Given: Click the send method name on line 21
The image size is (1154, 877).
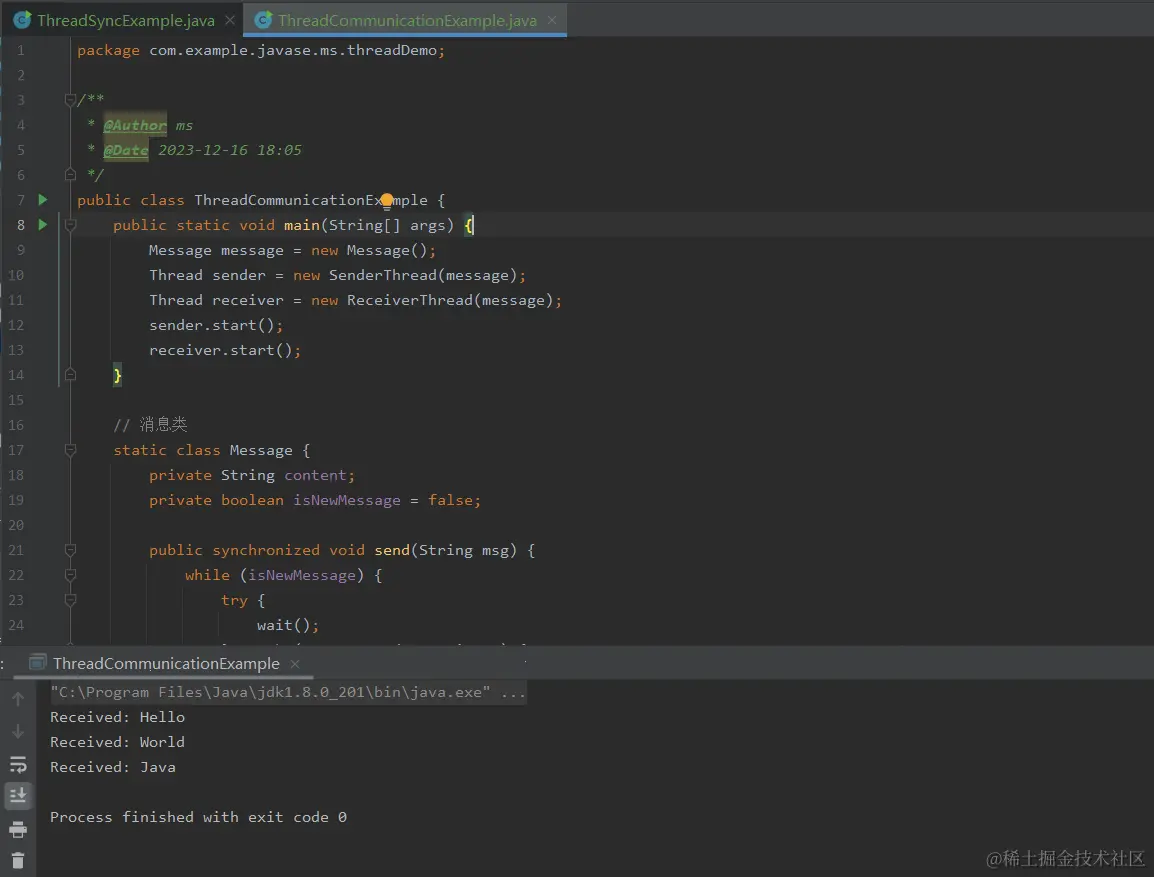Looking at the screenshot, I should [x=392, y=550].
